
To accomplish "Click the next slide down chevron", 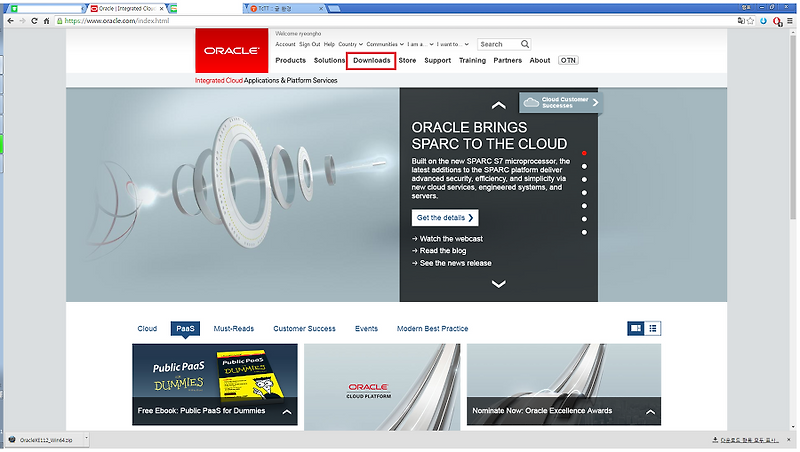I will pyautogui.click(x=498, y=284).
